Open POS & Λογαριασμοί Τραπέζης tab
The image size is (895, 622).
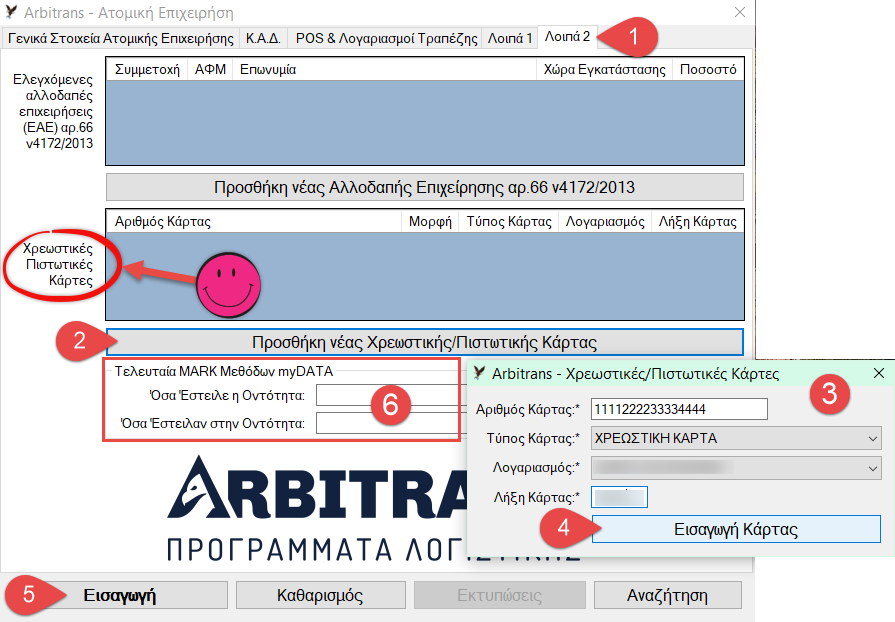click(x=386, y=38)
